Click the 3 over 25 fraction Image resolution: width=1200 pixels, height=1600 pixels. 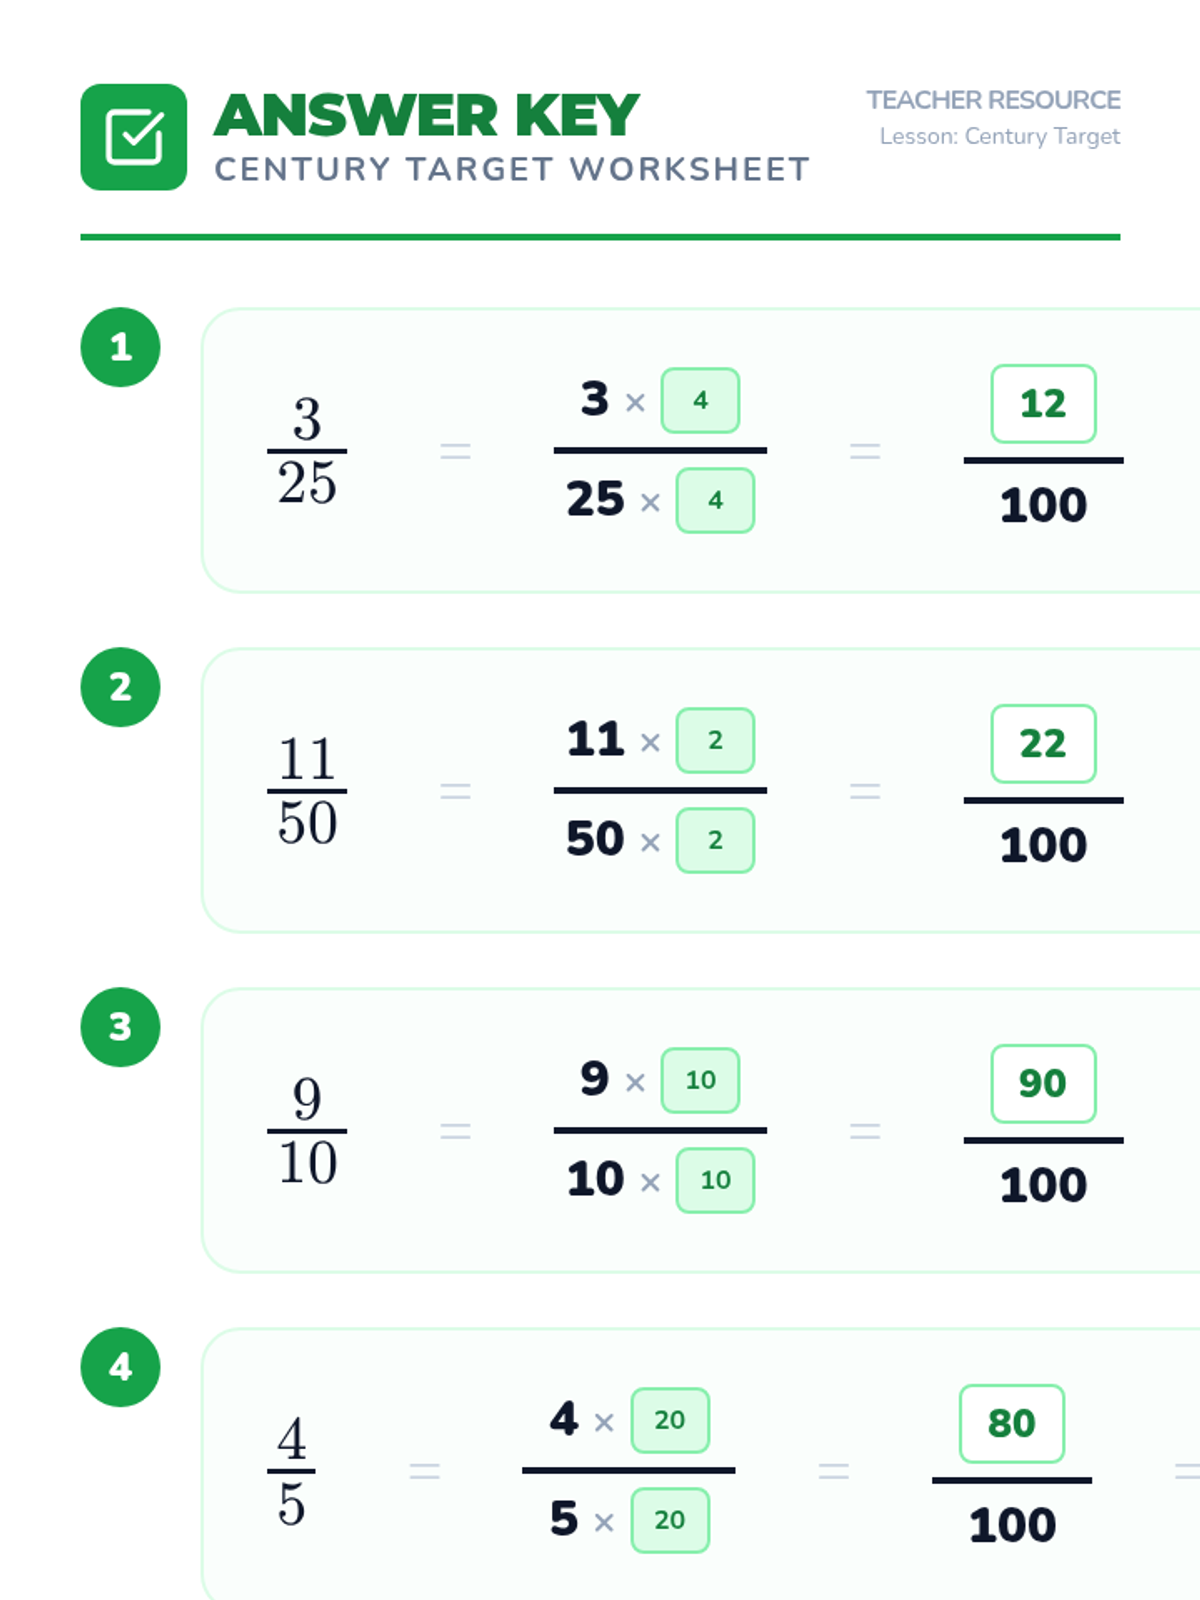[x=307, y=451]
